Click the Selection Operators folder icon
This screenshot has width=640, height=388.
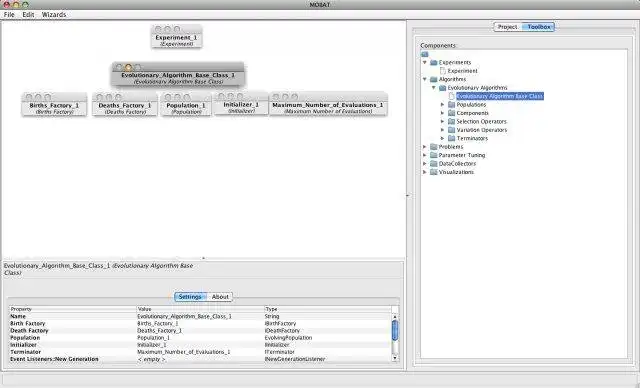coord(451,121)
